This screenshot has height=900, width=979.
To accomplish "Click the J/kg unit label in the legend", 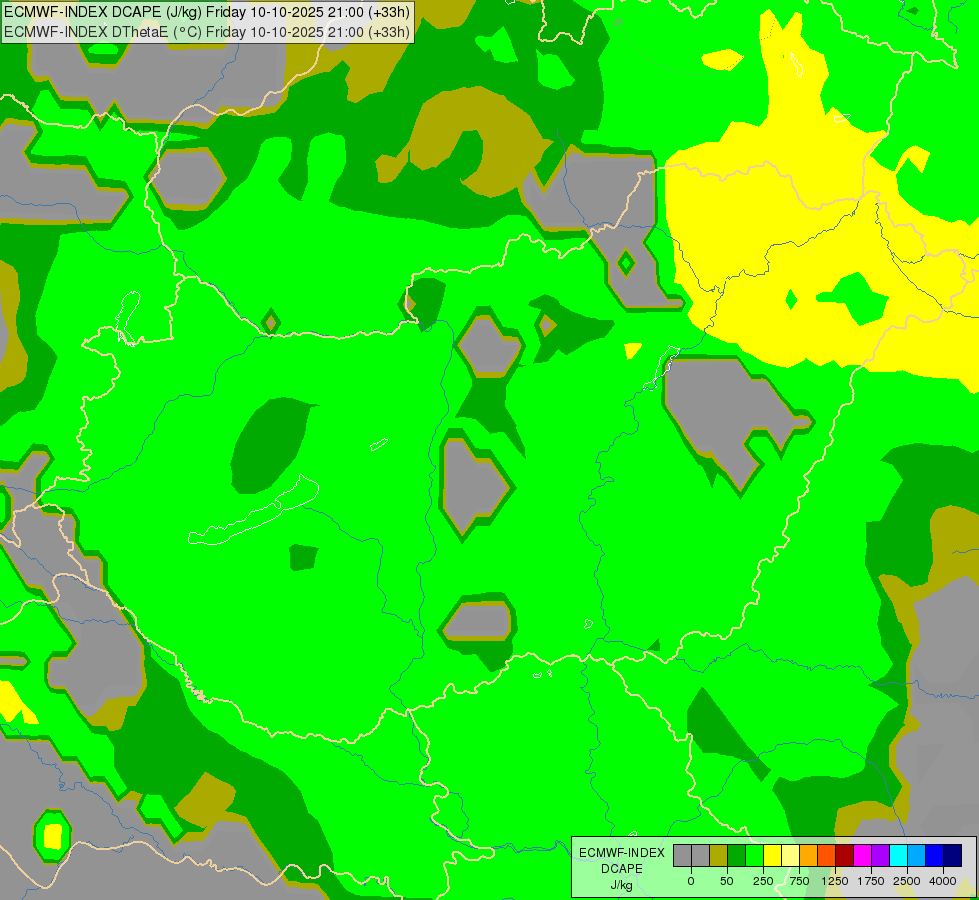I will (x=621, y=886).
